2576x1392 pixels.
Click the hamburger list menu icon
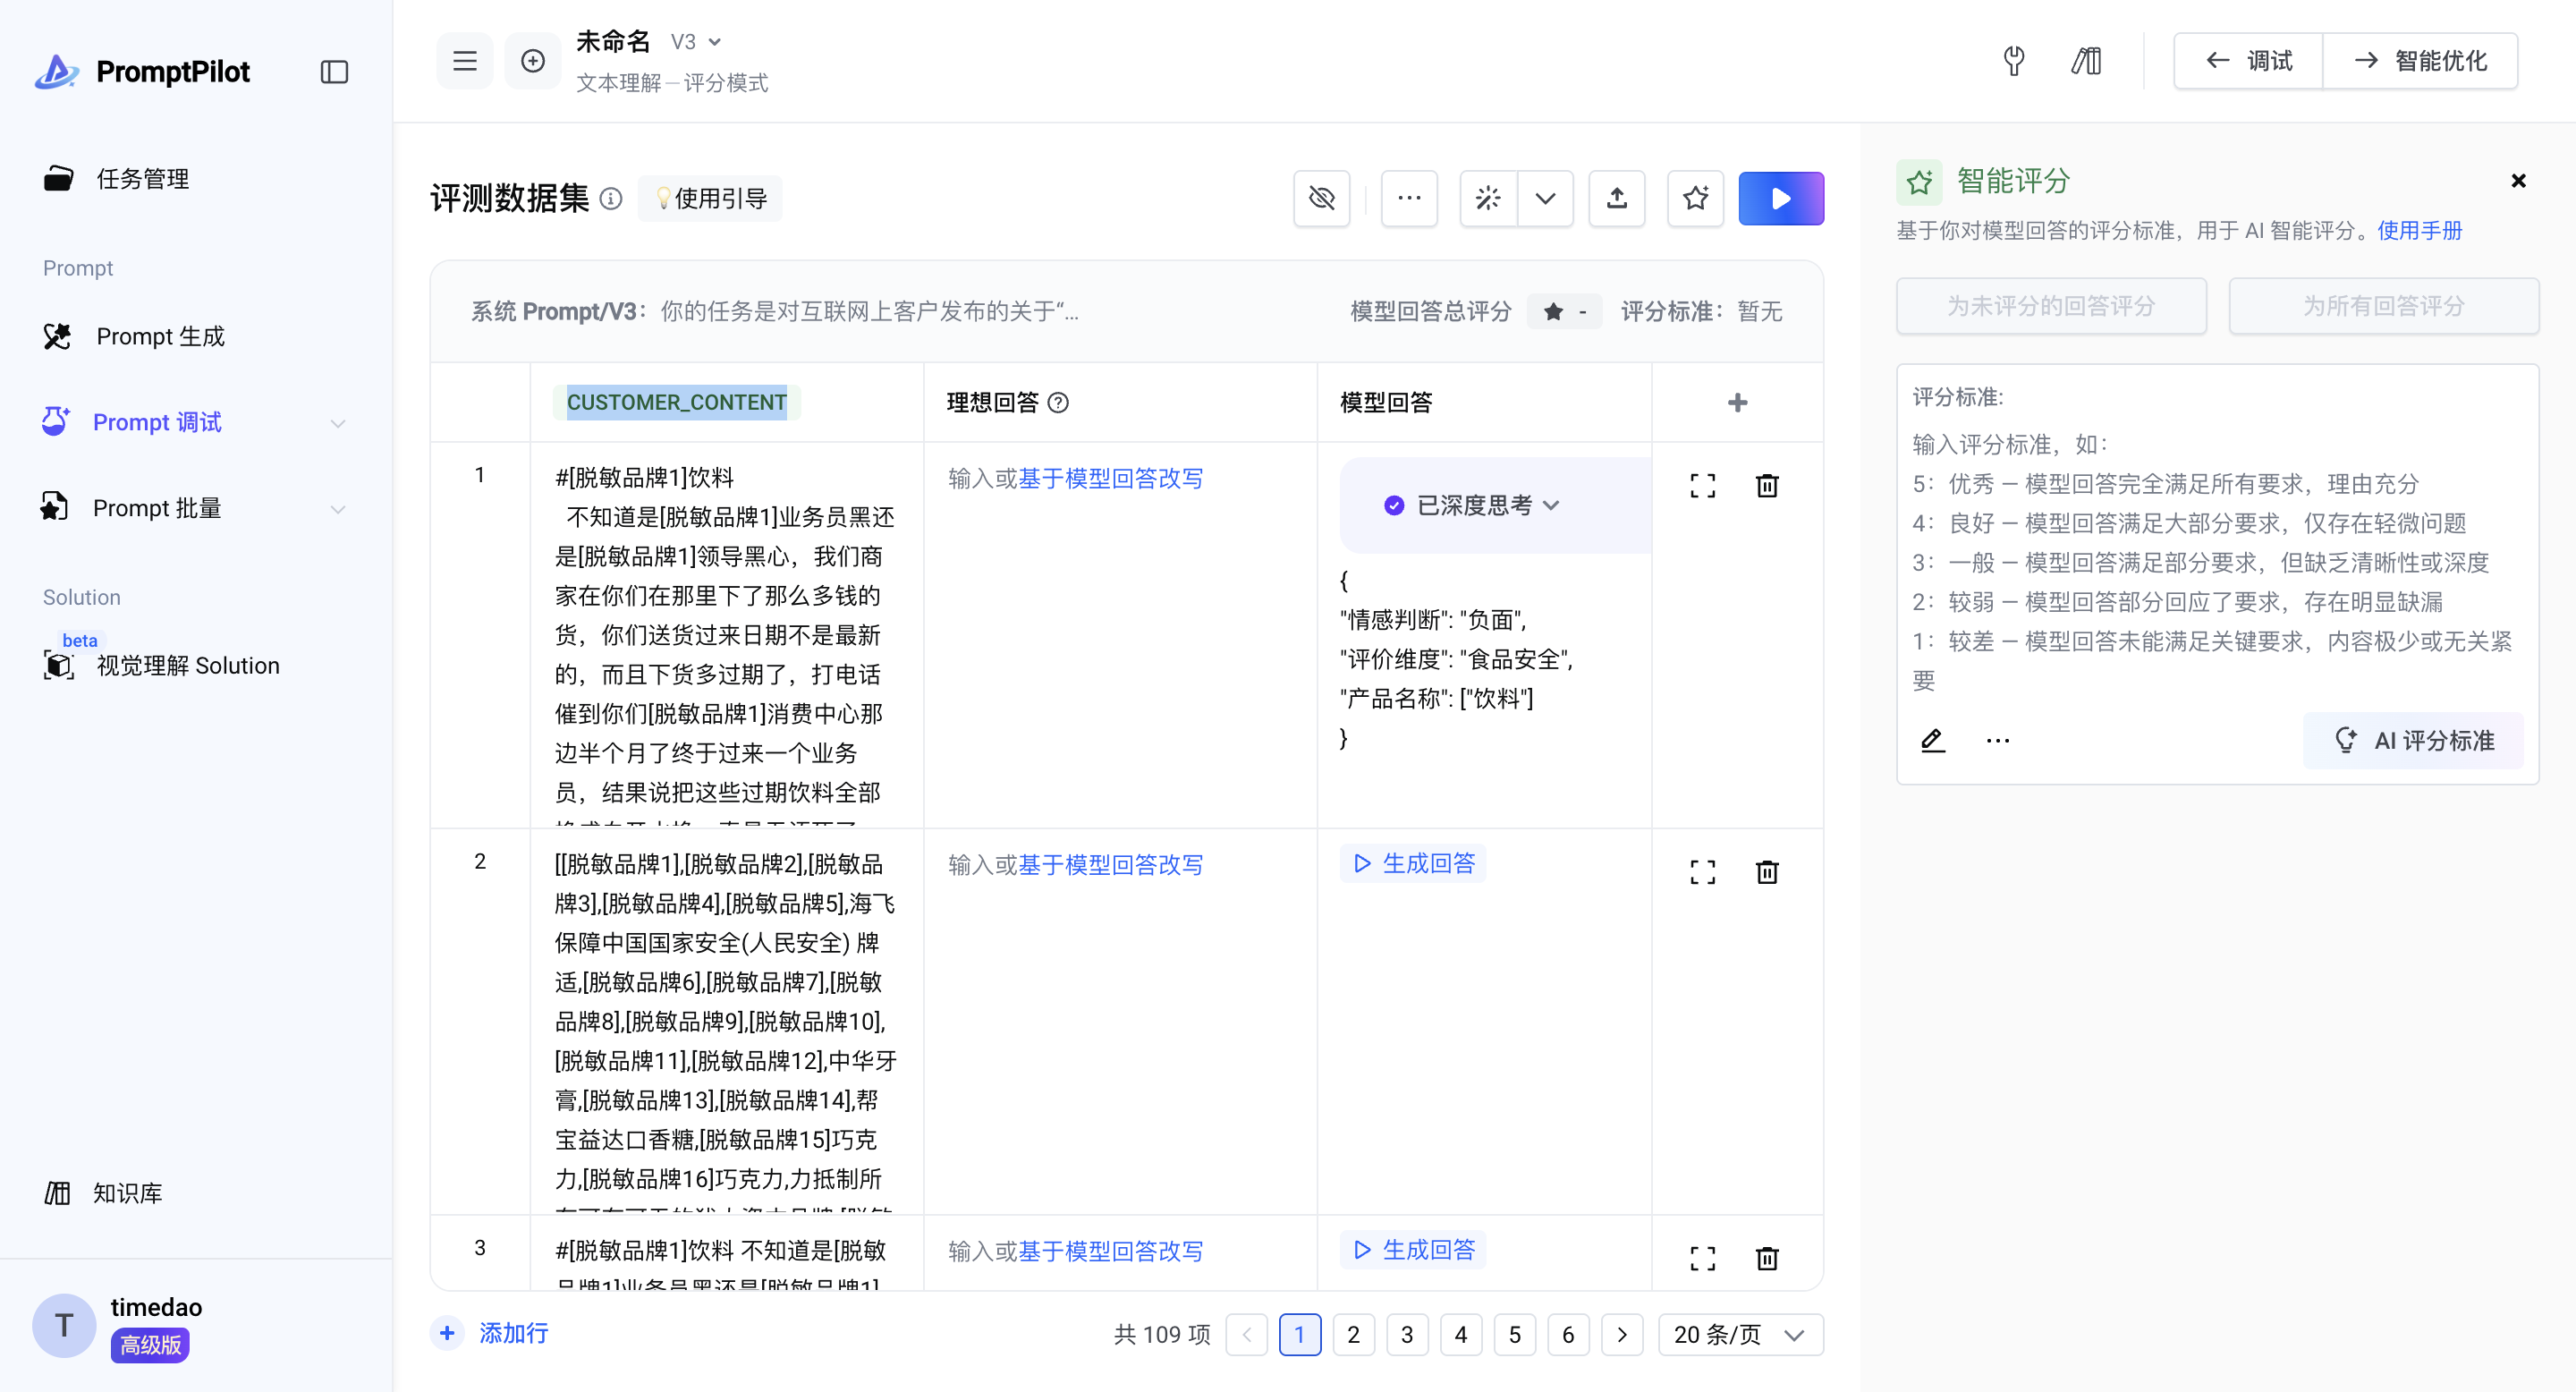(x=464, y=61)
